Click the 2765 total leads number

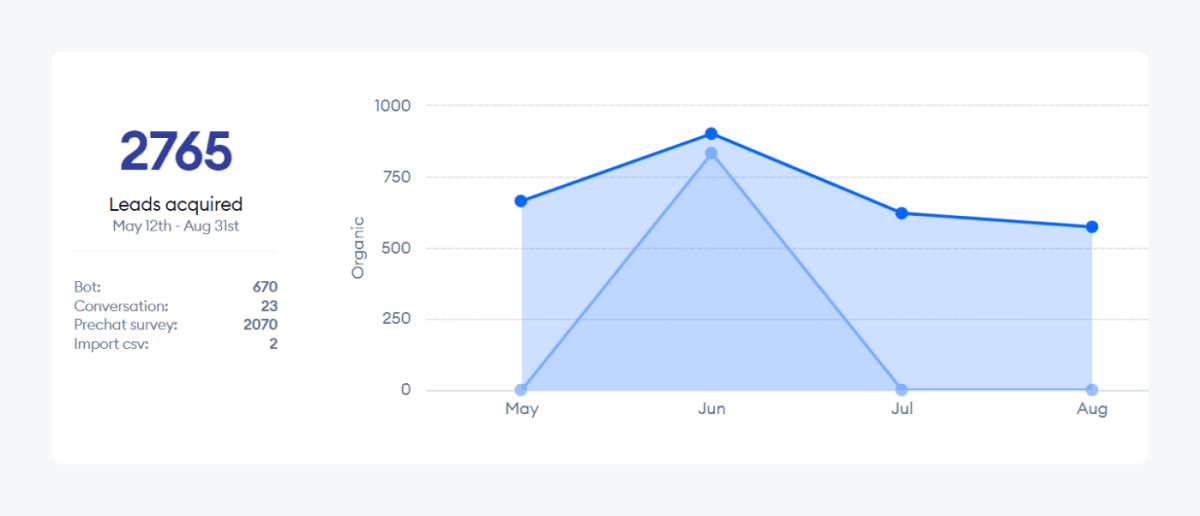176,151
